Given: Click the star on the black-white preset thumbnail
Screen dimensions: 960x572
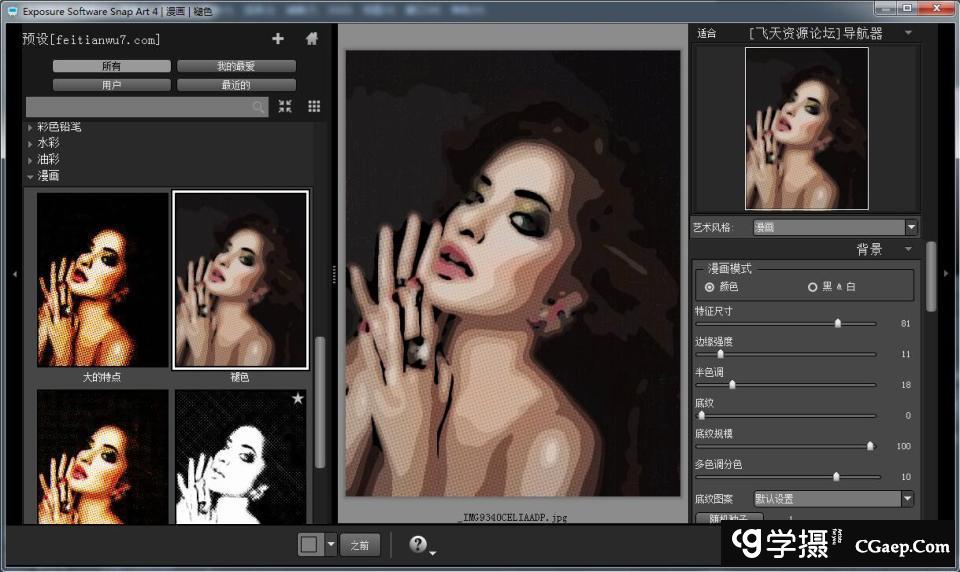Looking at the screenshot, I should coord(297,399).
